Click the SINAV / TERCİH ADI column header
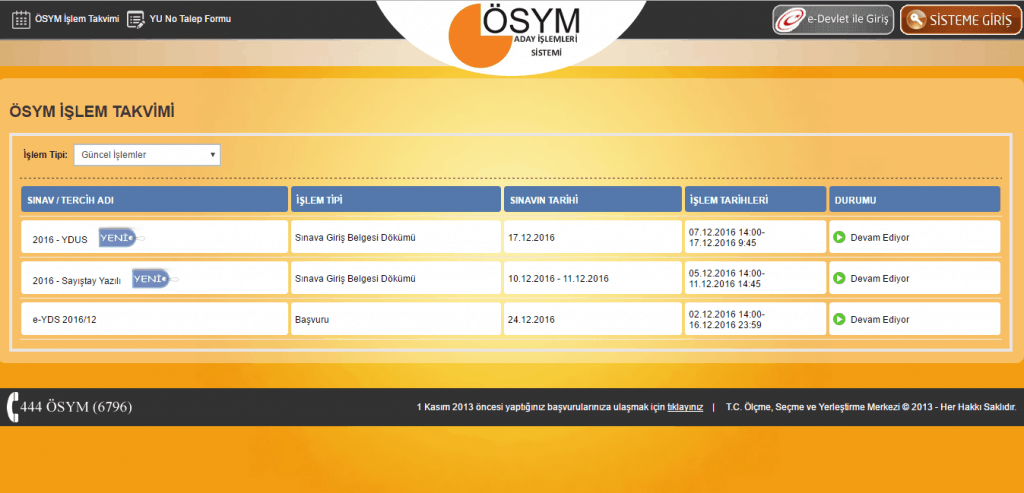 tap(154, 200)
